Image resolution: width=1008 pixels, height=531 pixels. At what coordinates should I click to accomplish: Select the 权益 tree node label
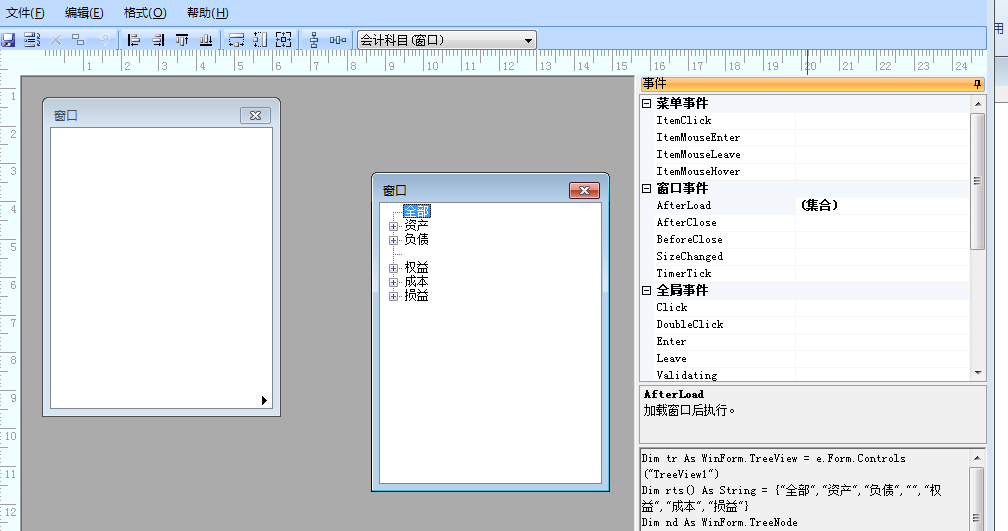coord(417,268)
